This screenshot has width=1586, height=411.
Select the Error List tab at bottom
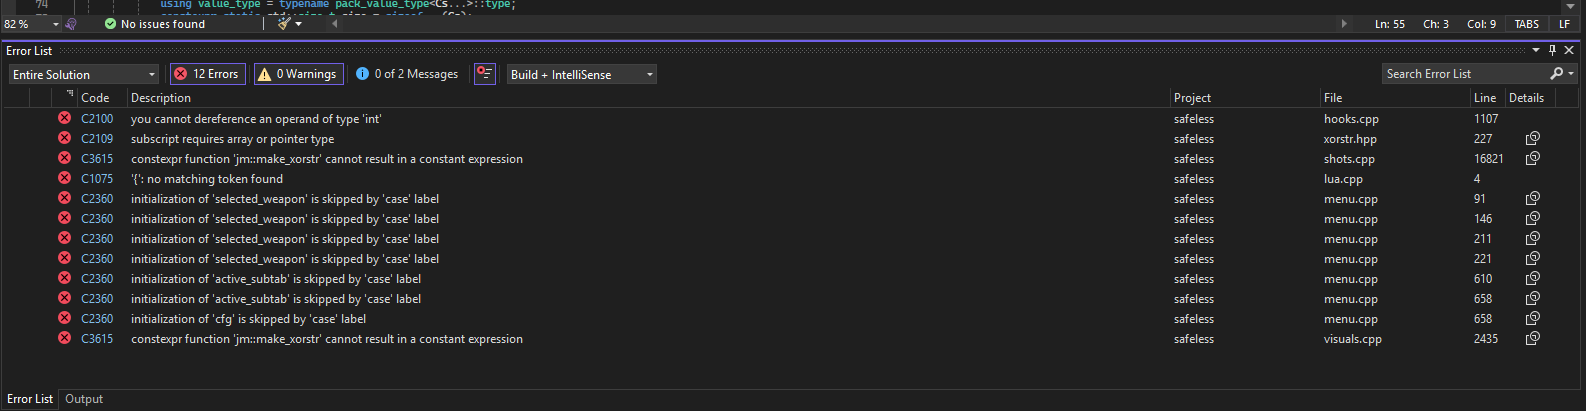click(x=30, y=399)
